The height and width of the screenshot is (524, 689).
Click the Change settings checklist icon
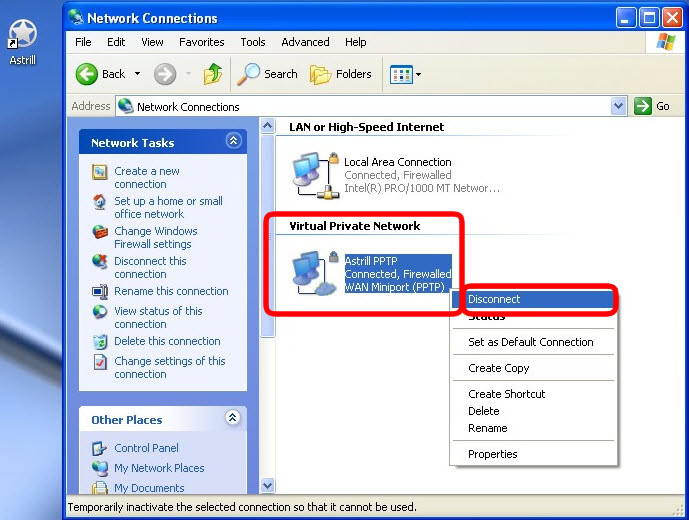pos(100,361)
